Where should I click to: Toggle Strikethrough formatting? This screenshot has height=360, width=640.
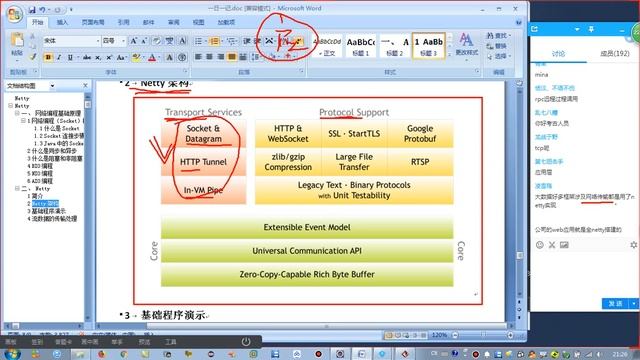point(87,58)
